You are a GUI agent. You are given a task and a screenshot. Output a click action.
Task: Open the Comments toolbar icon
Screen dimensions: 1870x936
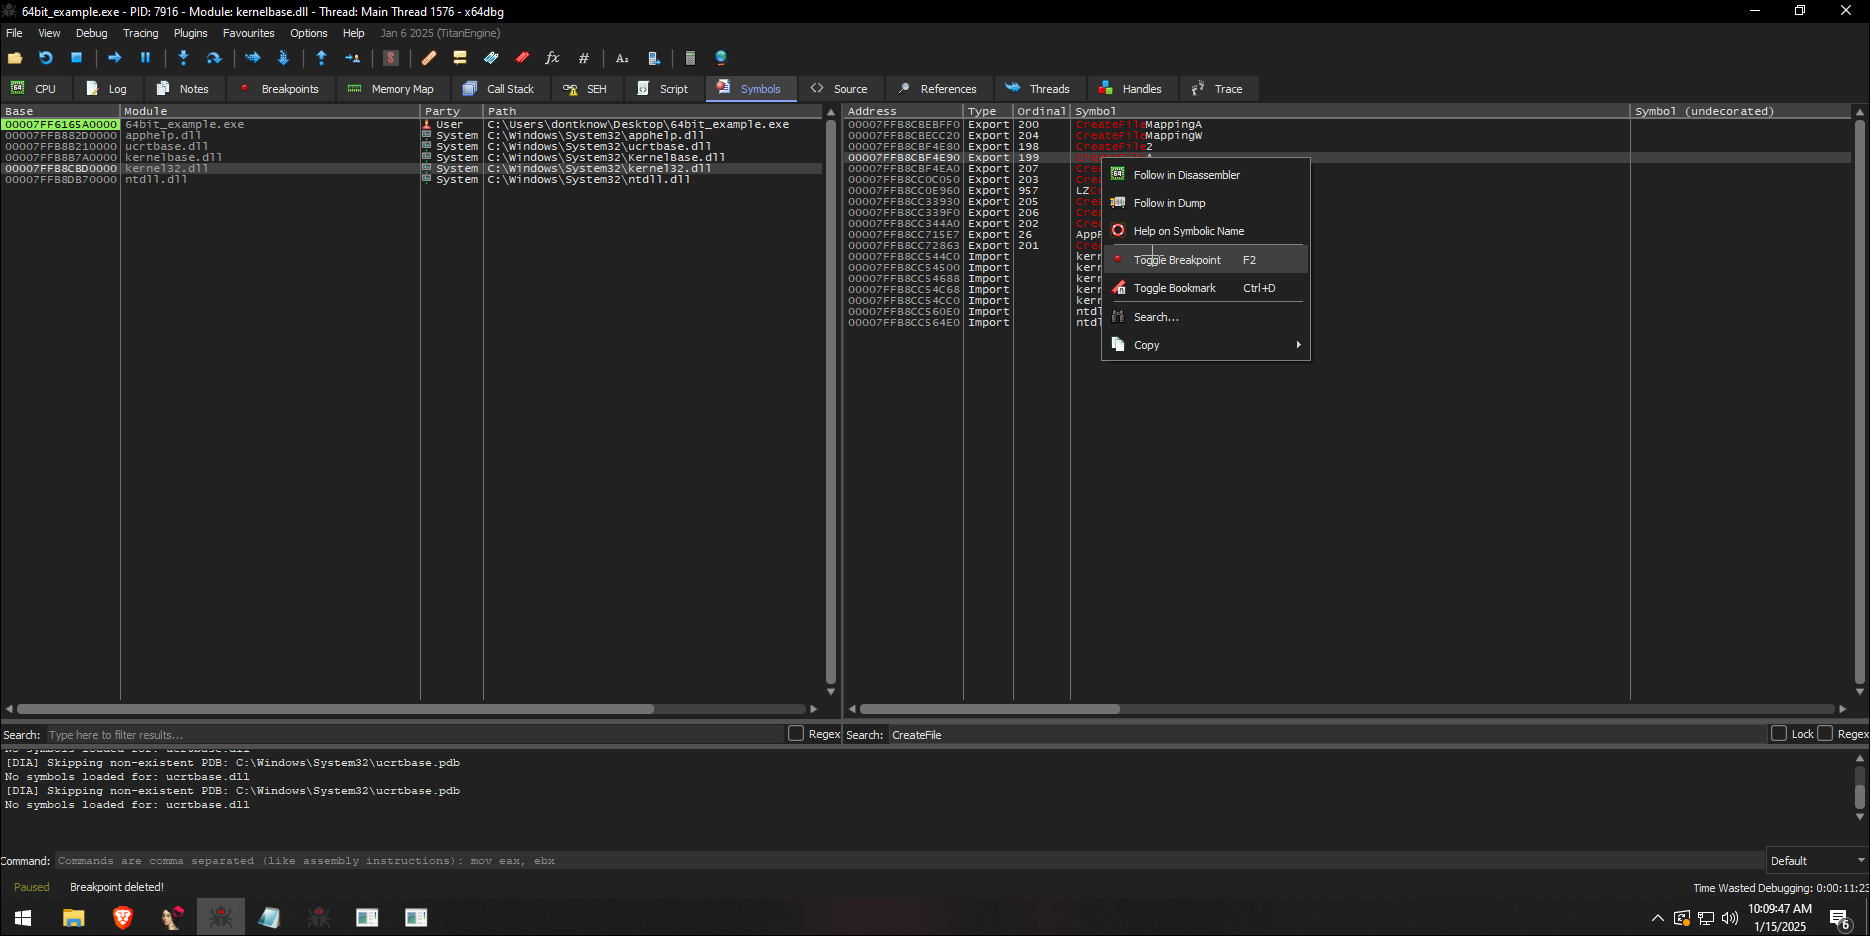coord(460,58)
